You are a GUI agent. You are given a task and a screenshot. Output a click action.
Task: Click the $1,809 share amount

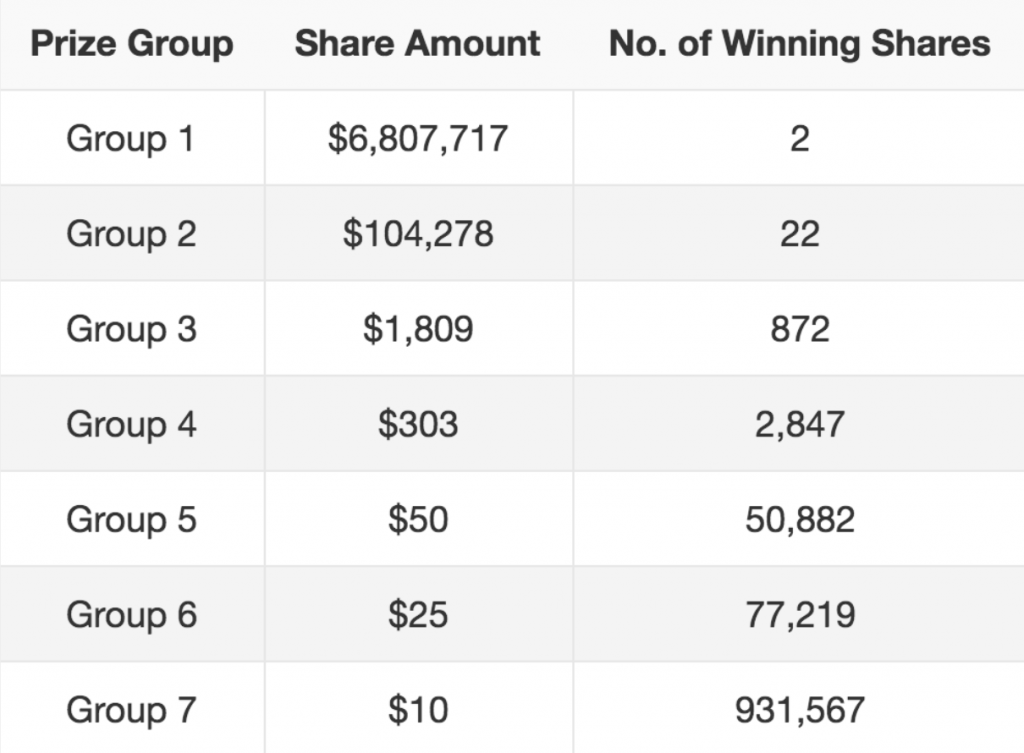(418, 328)
